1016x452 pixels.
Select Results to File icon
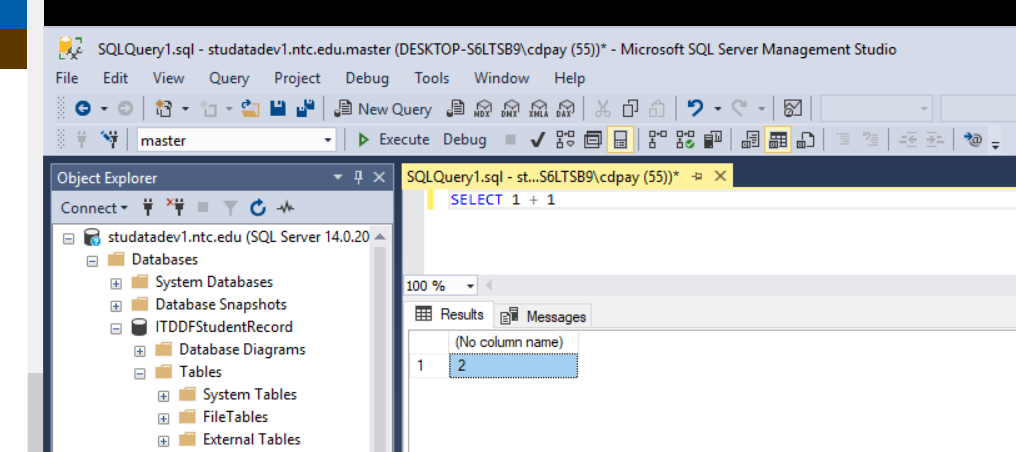[805, 139]
